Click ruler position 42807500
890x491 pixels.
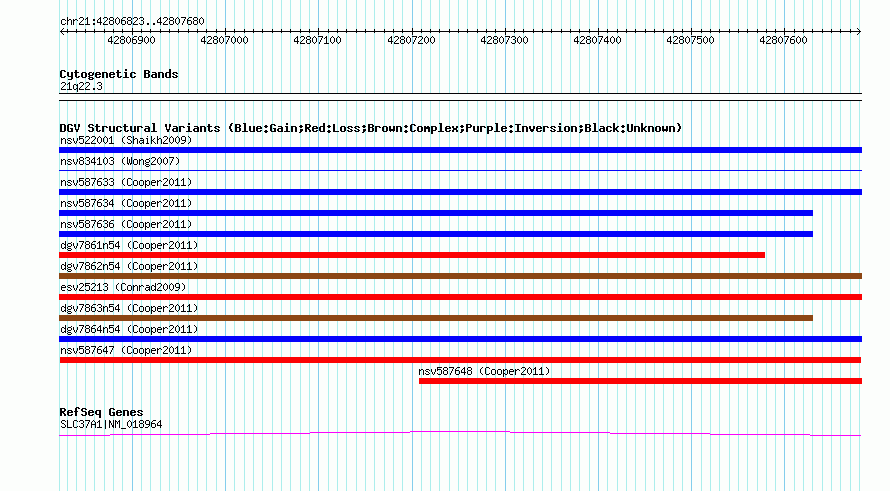point(690,40)
